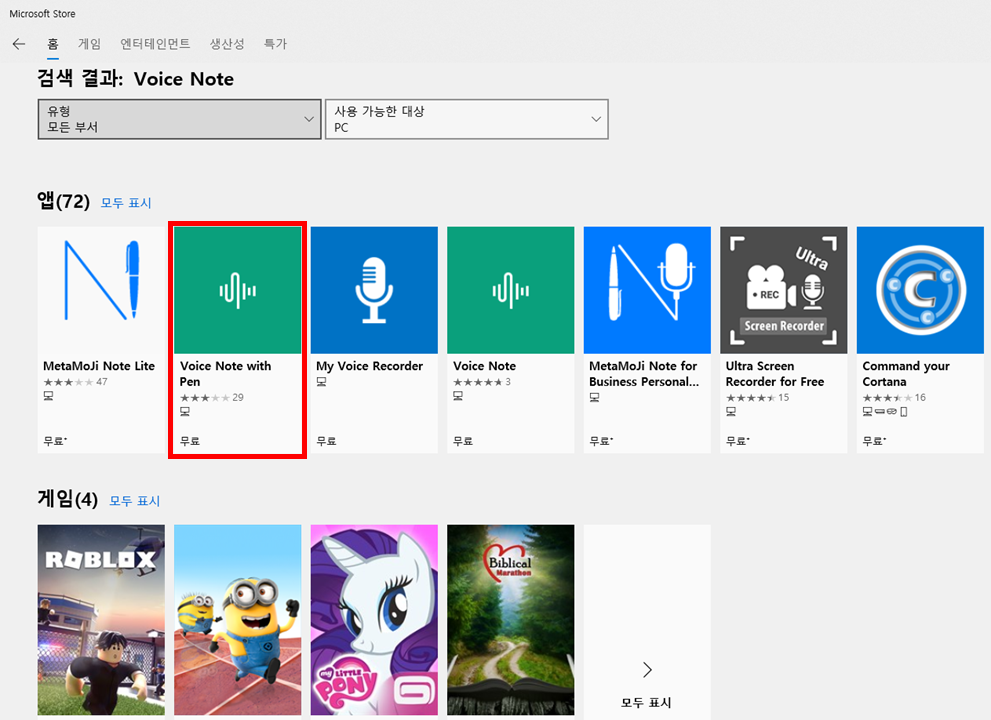Open Command your Cortana app icon
Viewport: 991px width, 720px height.
[x=920, y=290]
